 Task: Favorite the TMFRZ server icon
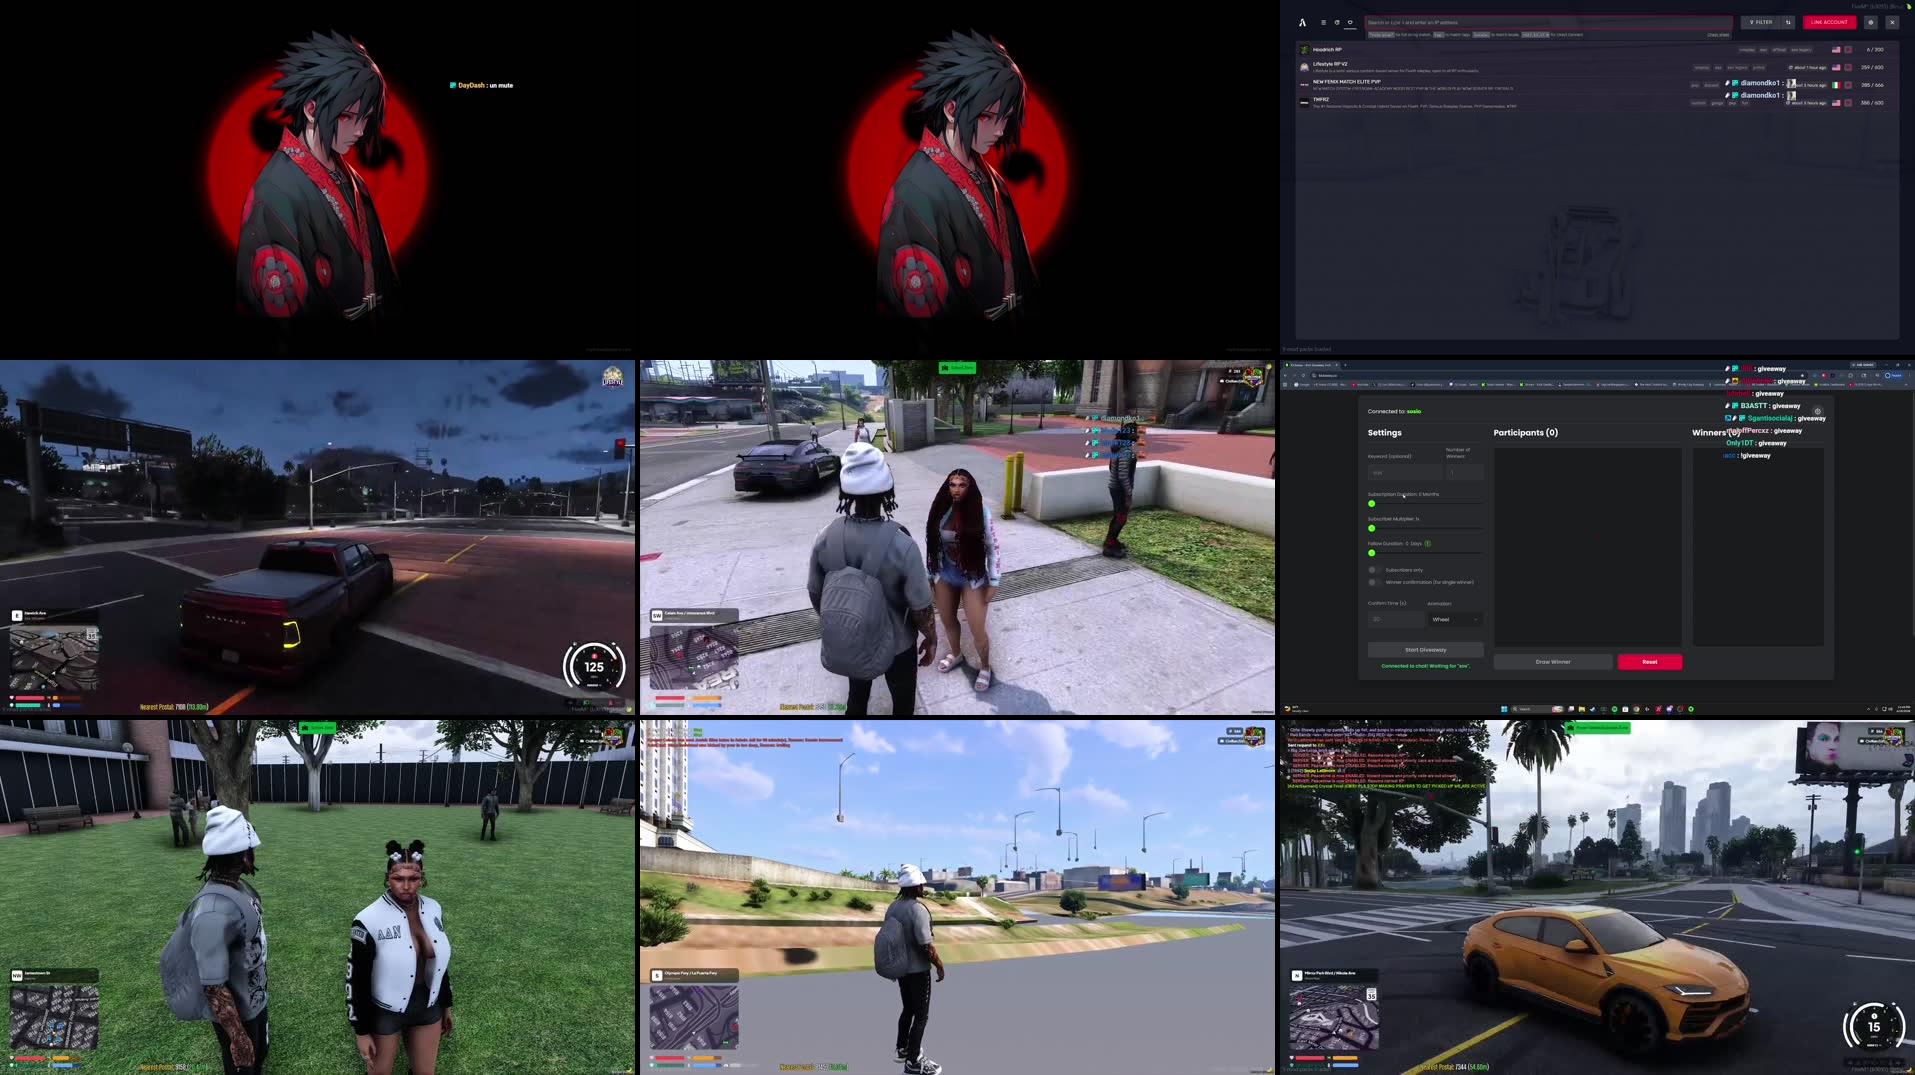[1848, 102]
